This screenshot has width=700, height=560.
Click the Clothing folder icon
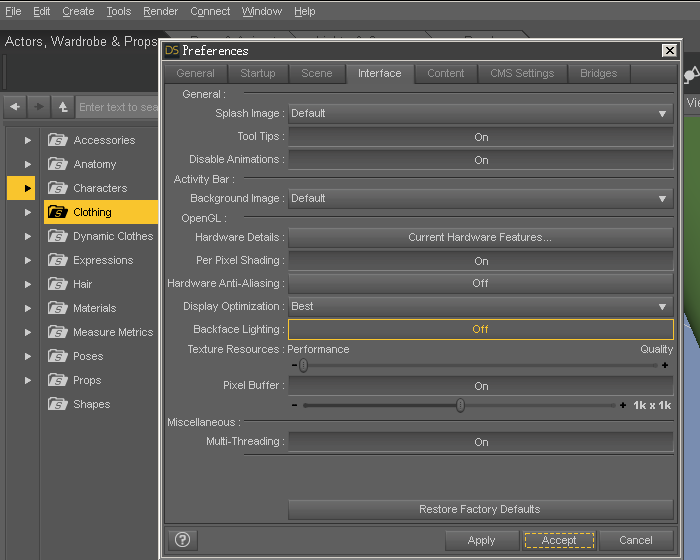click(58, 212)
